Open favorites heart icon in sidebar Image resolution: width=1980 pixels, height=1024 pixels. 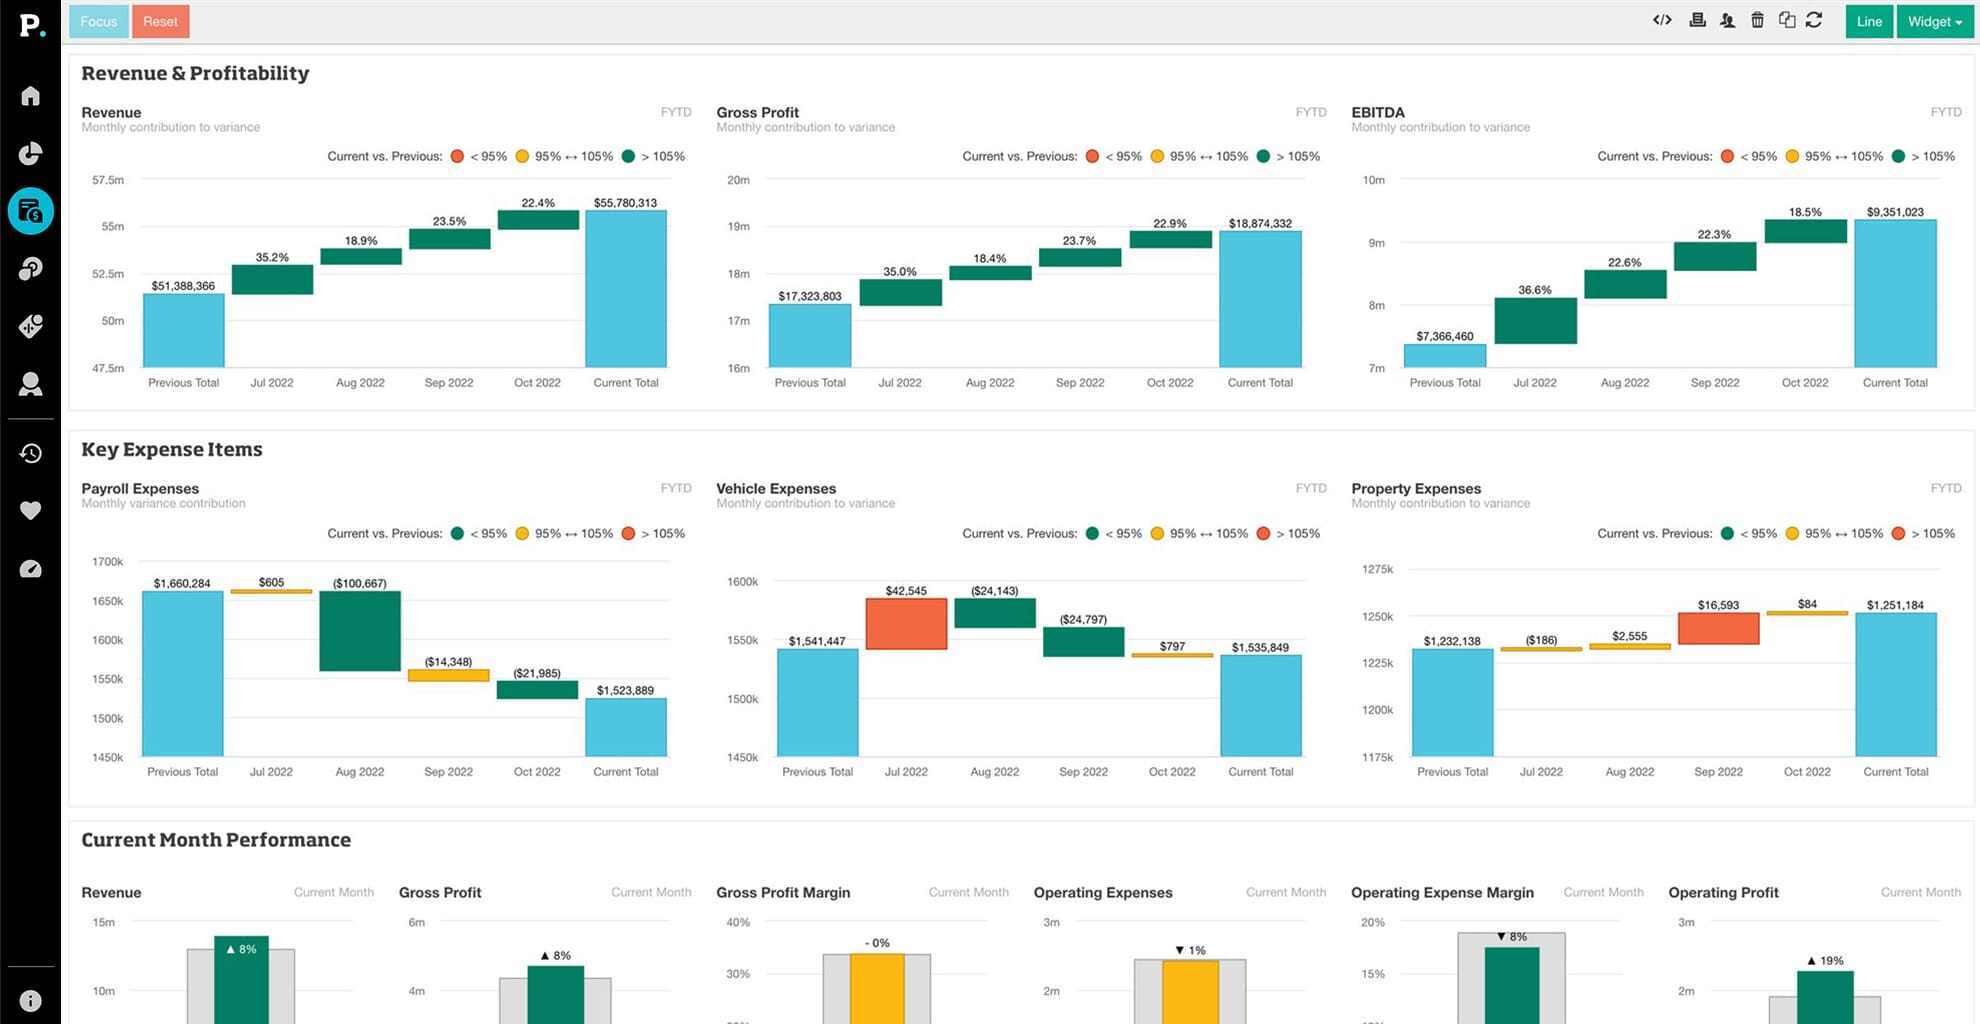pyautogui.click(x=30, y=511)
